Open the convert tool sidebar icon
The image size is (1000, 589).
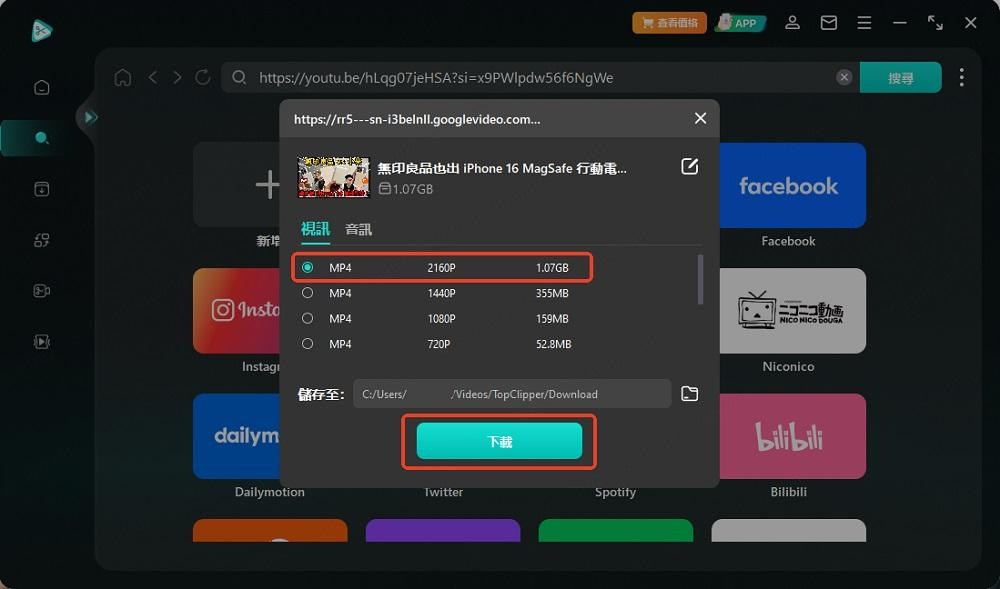41,240
